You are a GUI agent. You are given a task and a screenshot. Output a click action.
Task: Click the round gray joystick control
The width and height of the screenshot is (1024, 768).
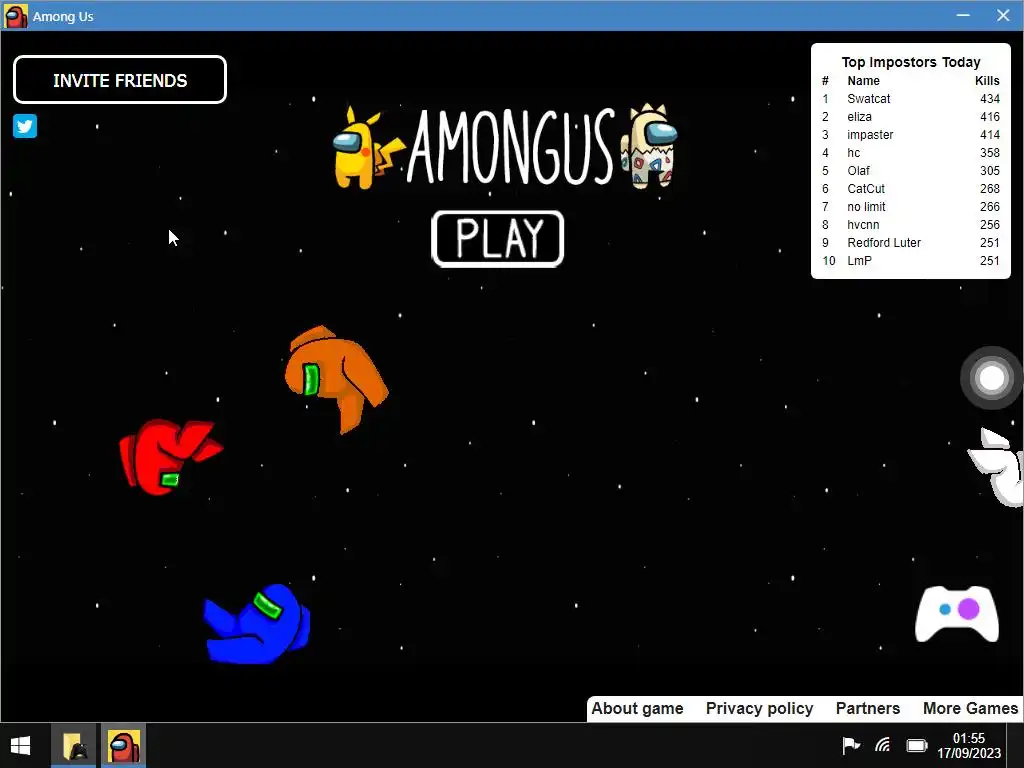991,378
